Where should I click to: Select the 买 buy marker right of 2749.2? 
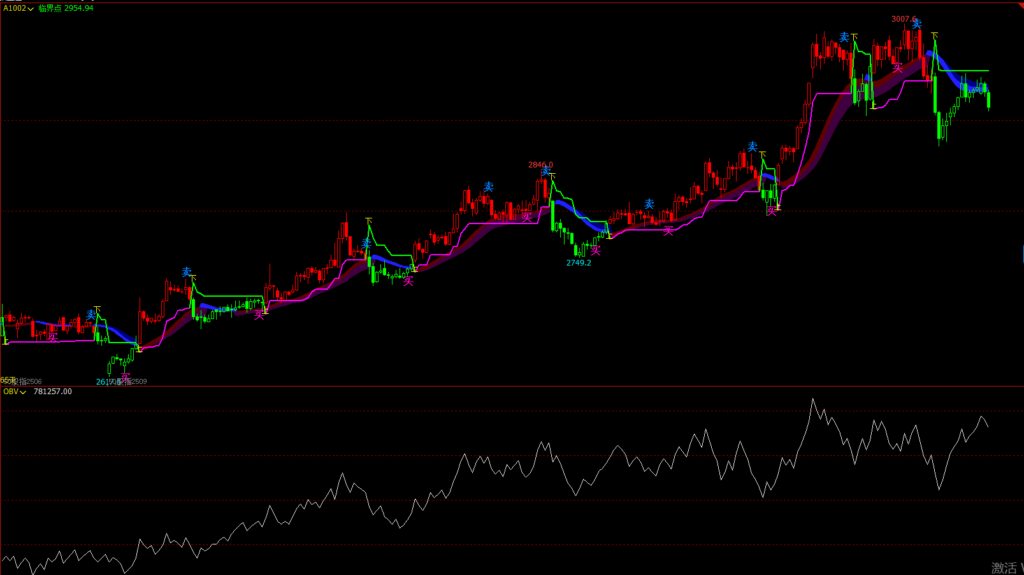click(x=596, y=251)
